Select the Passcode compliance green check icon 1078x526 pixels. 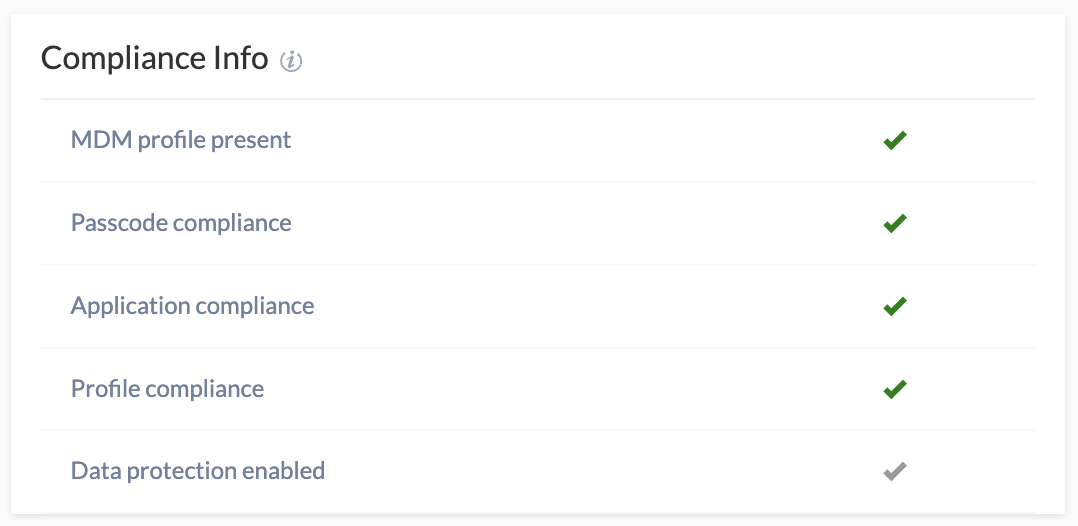pos(895,223)
